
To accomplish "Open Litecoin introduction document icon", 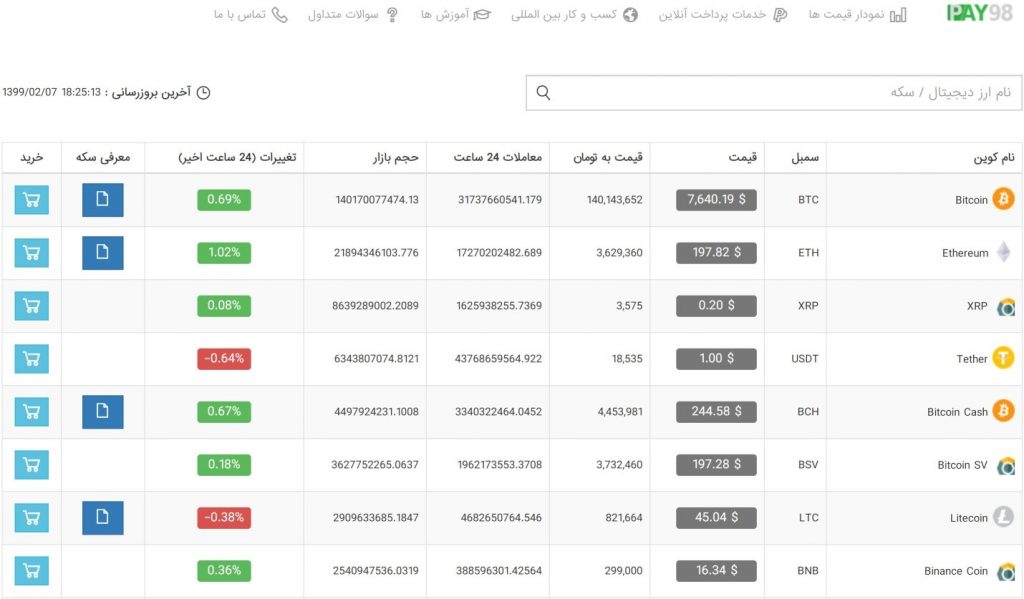I will (x=103, y=517).
